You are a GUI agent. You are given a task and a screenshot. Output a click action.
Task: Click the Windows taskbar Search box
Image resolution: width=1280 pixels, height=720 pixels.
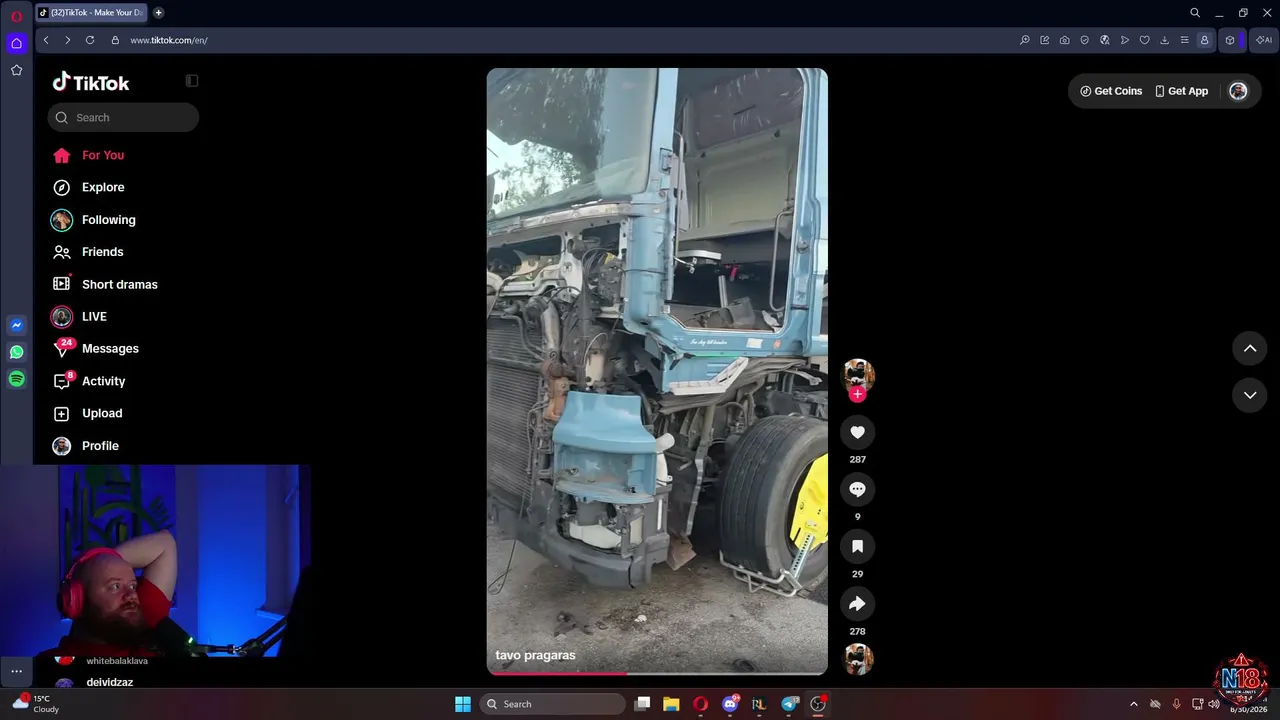click(553, 704)
